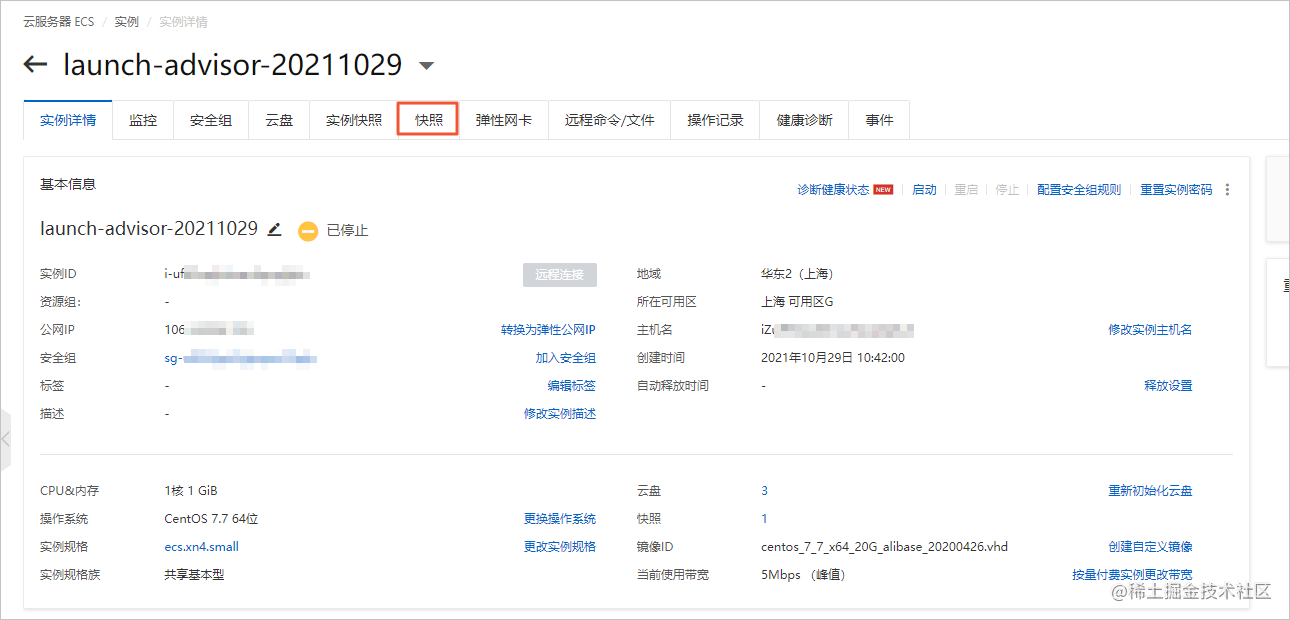The image size is (1290, 620).
Task: Click 诊断健康状态 link
Action: click(833, 190)
